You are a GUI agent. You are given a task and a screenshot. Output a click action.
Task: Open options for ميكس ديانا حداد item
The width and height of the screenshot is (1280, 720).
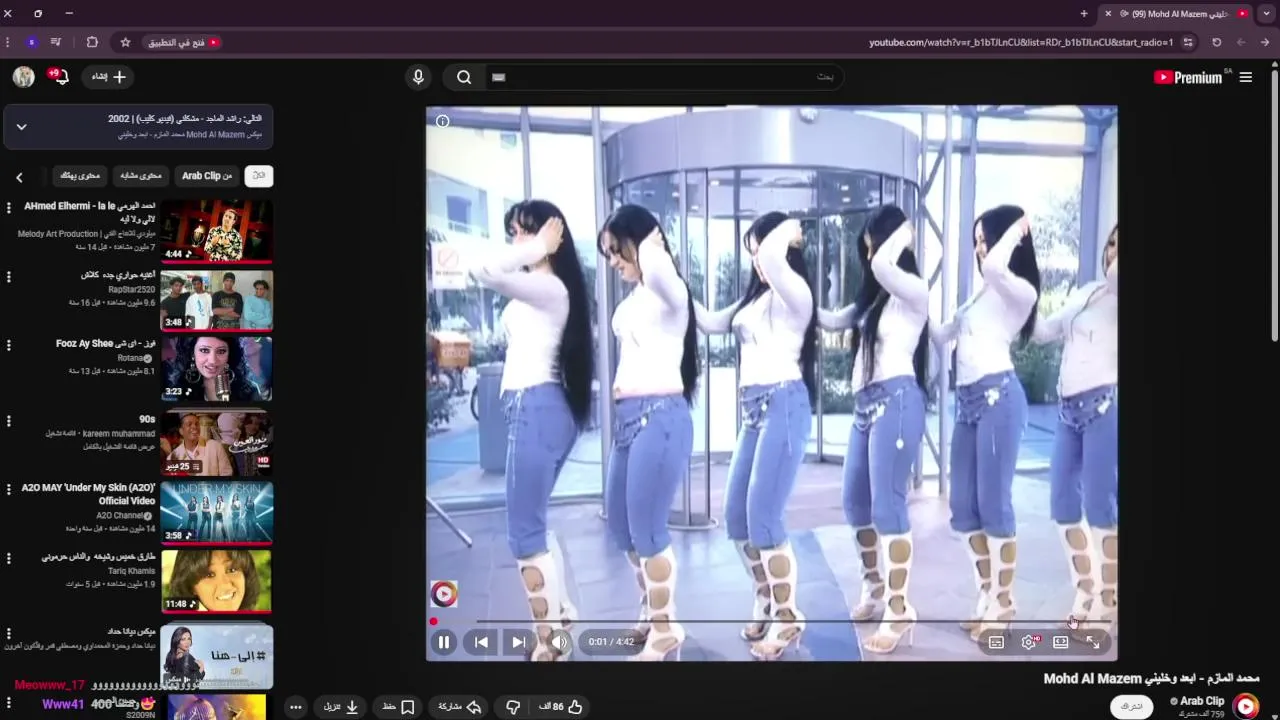[9, 633]
